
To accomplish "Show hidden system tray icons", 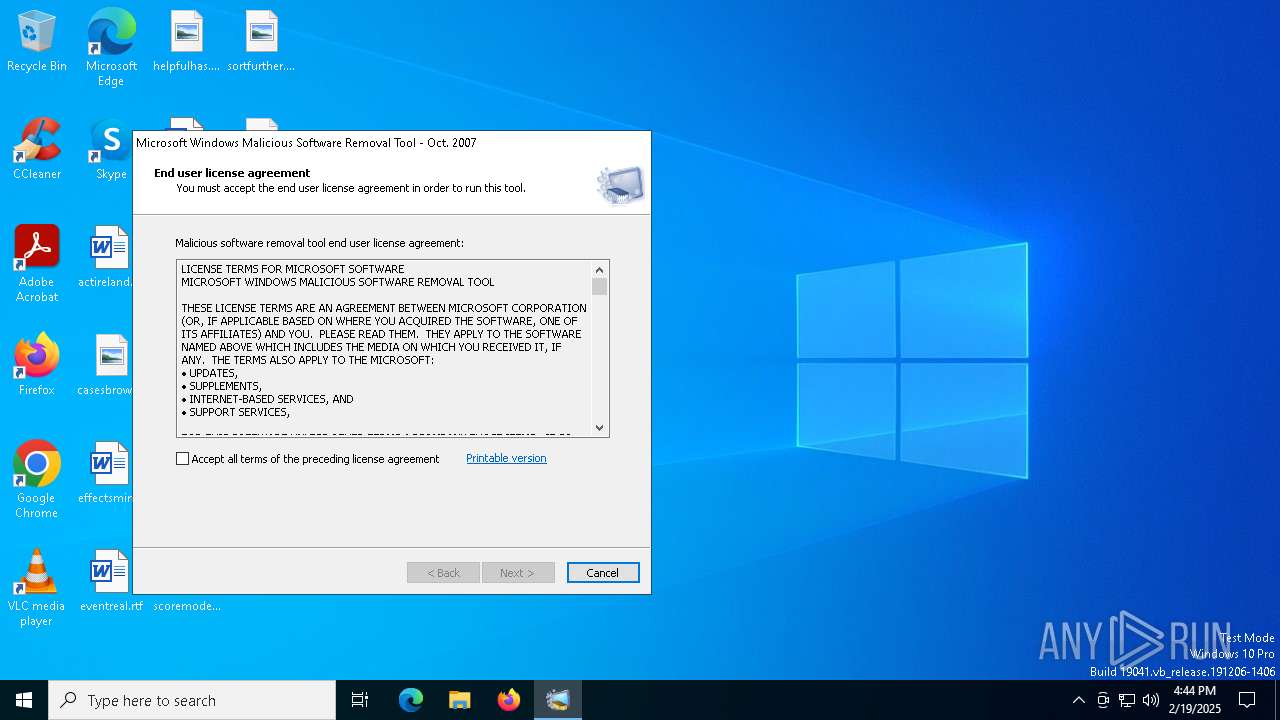I will tap(1078, 700).
